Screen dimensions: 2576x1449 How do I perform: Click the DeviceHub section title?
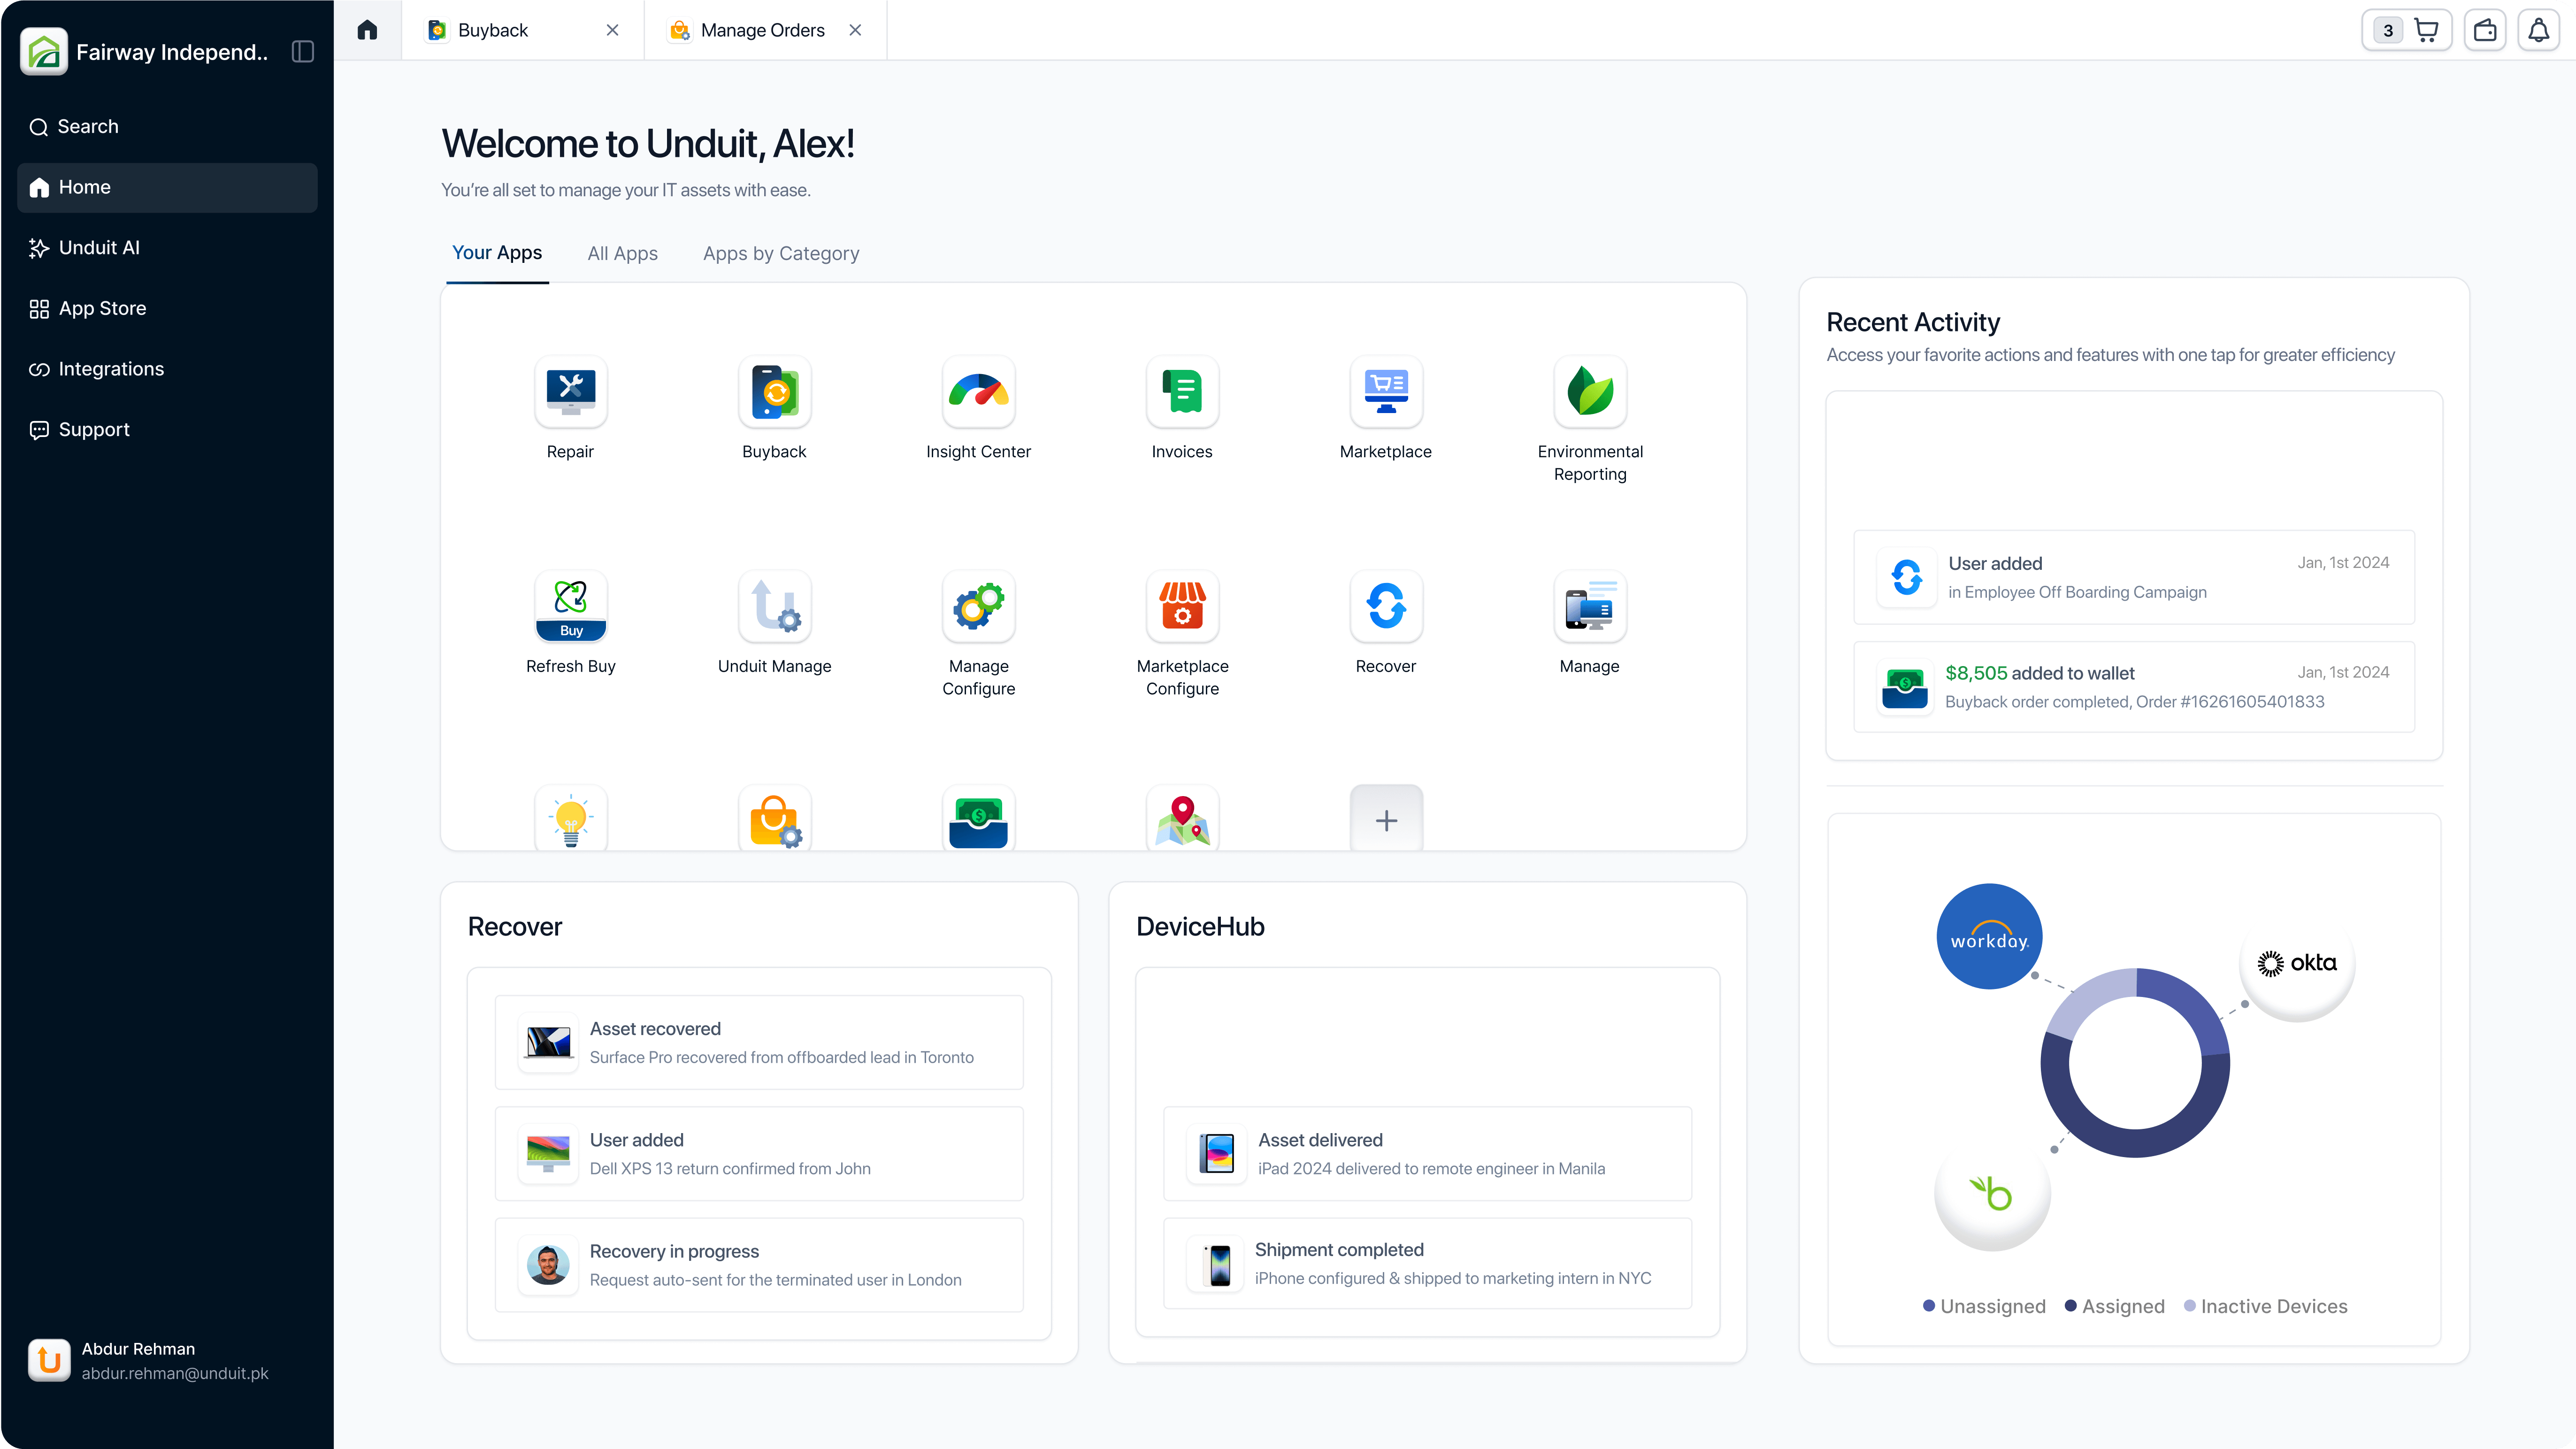tap(1200, 926)
